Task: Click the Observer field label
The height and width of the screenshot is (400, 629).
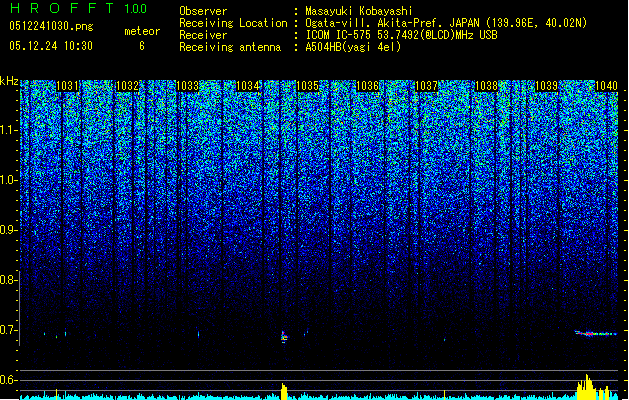Action: click(x=203, y=11)
